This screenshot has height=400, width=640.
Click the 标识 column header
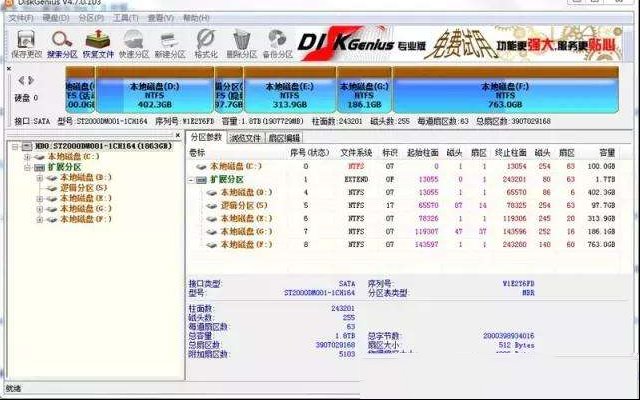(x=390, y=153)
